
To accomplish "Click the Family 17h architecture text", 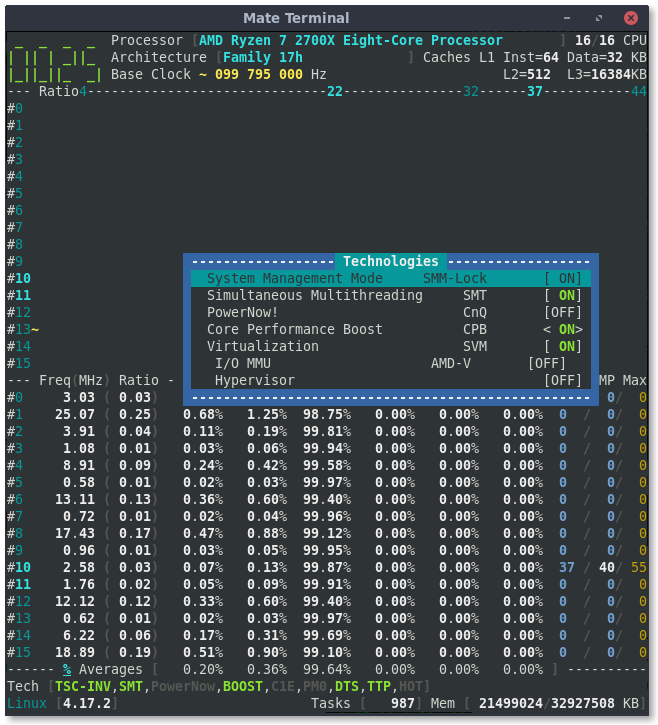I will tap(263, 57).
